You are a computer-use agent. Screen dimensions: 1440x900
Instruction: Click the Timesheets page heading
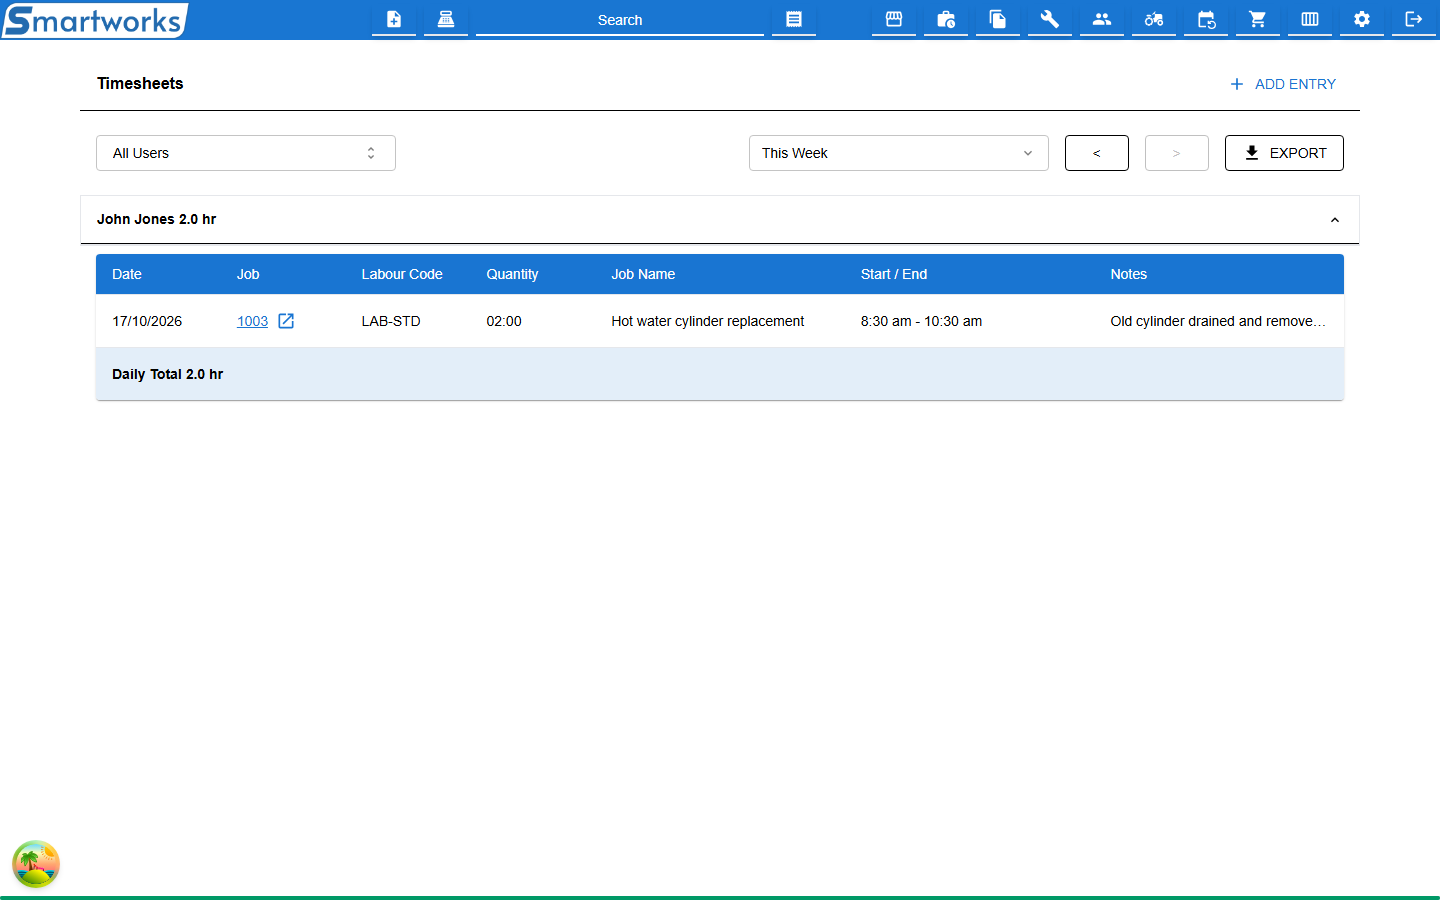pos(140,83)
